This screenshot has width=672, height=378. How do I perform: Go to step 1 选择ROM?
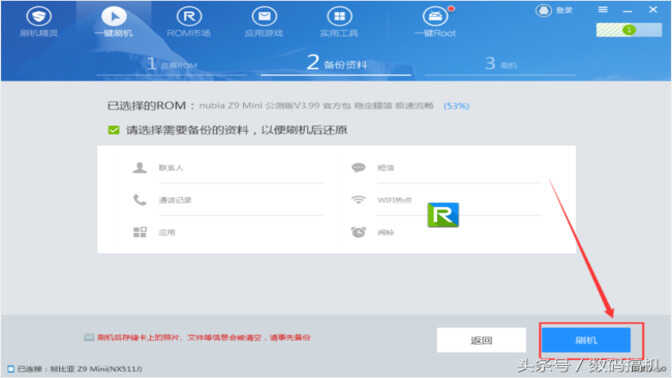[171, 64]
